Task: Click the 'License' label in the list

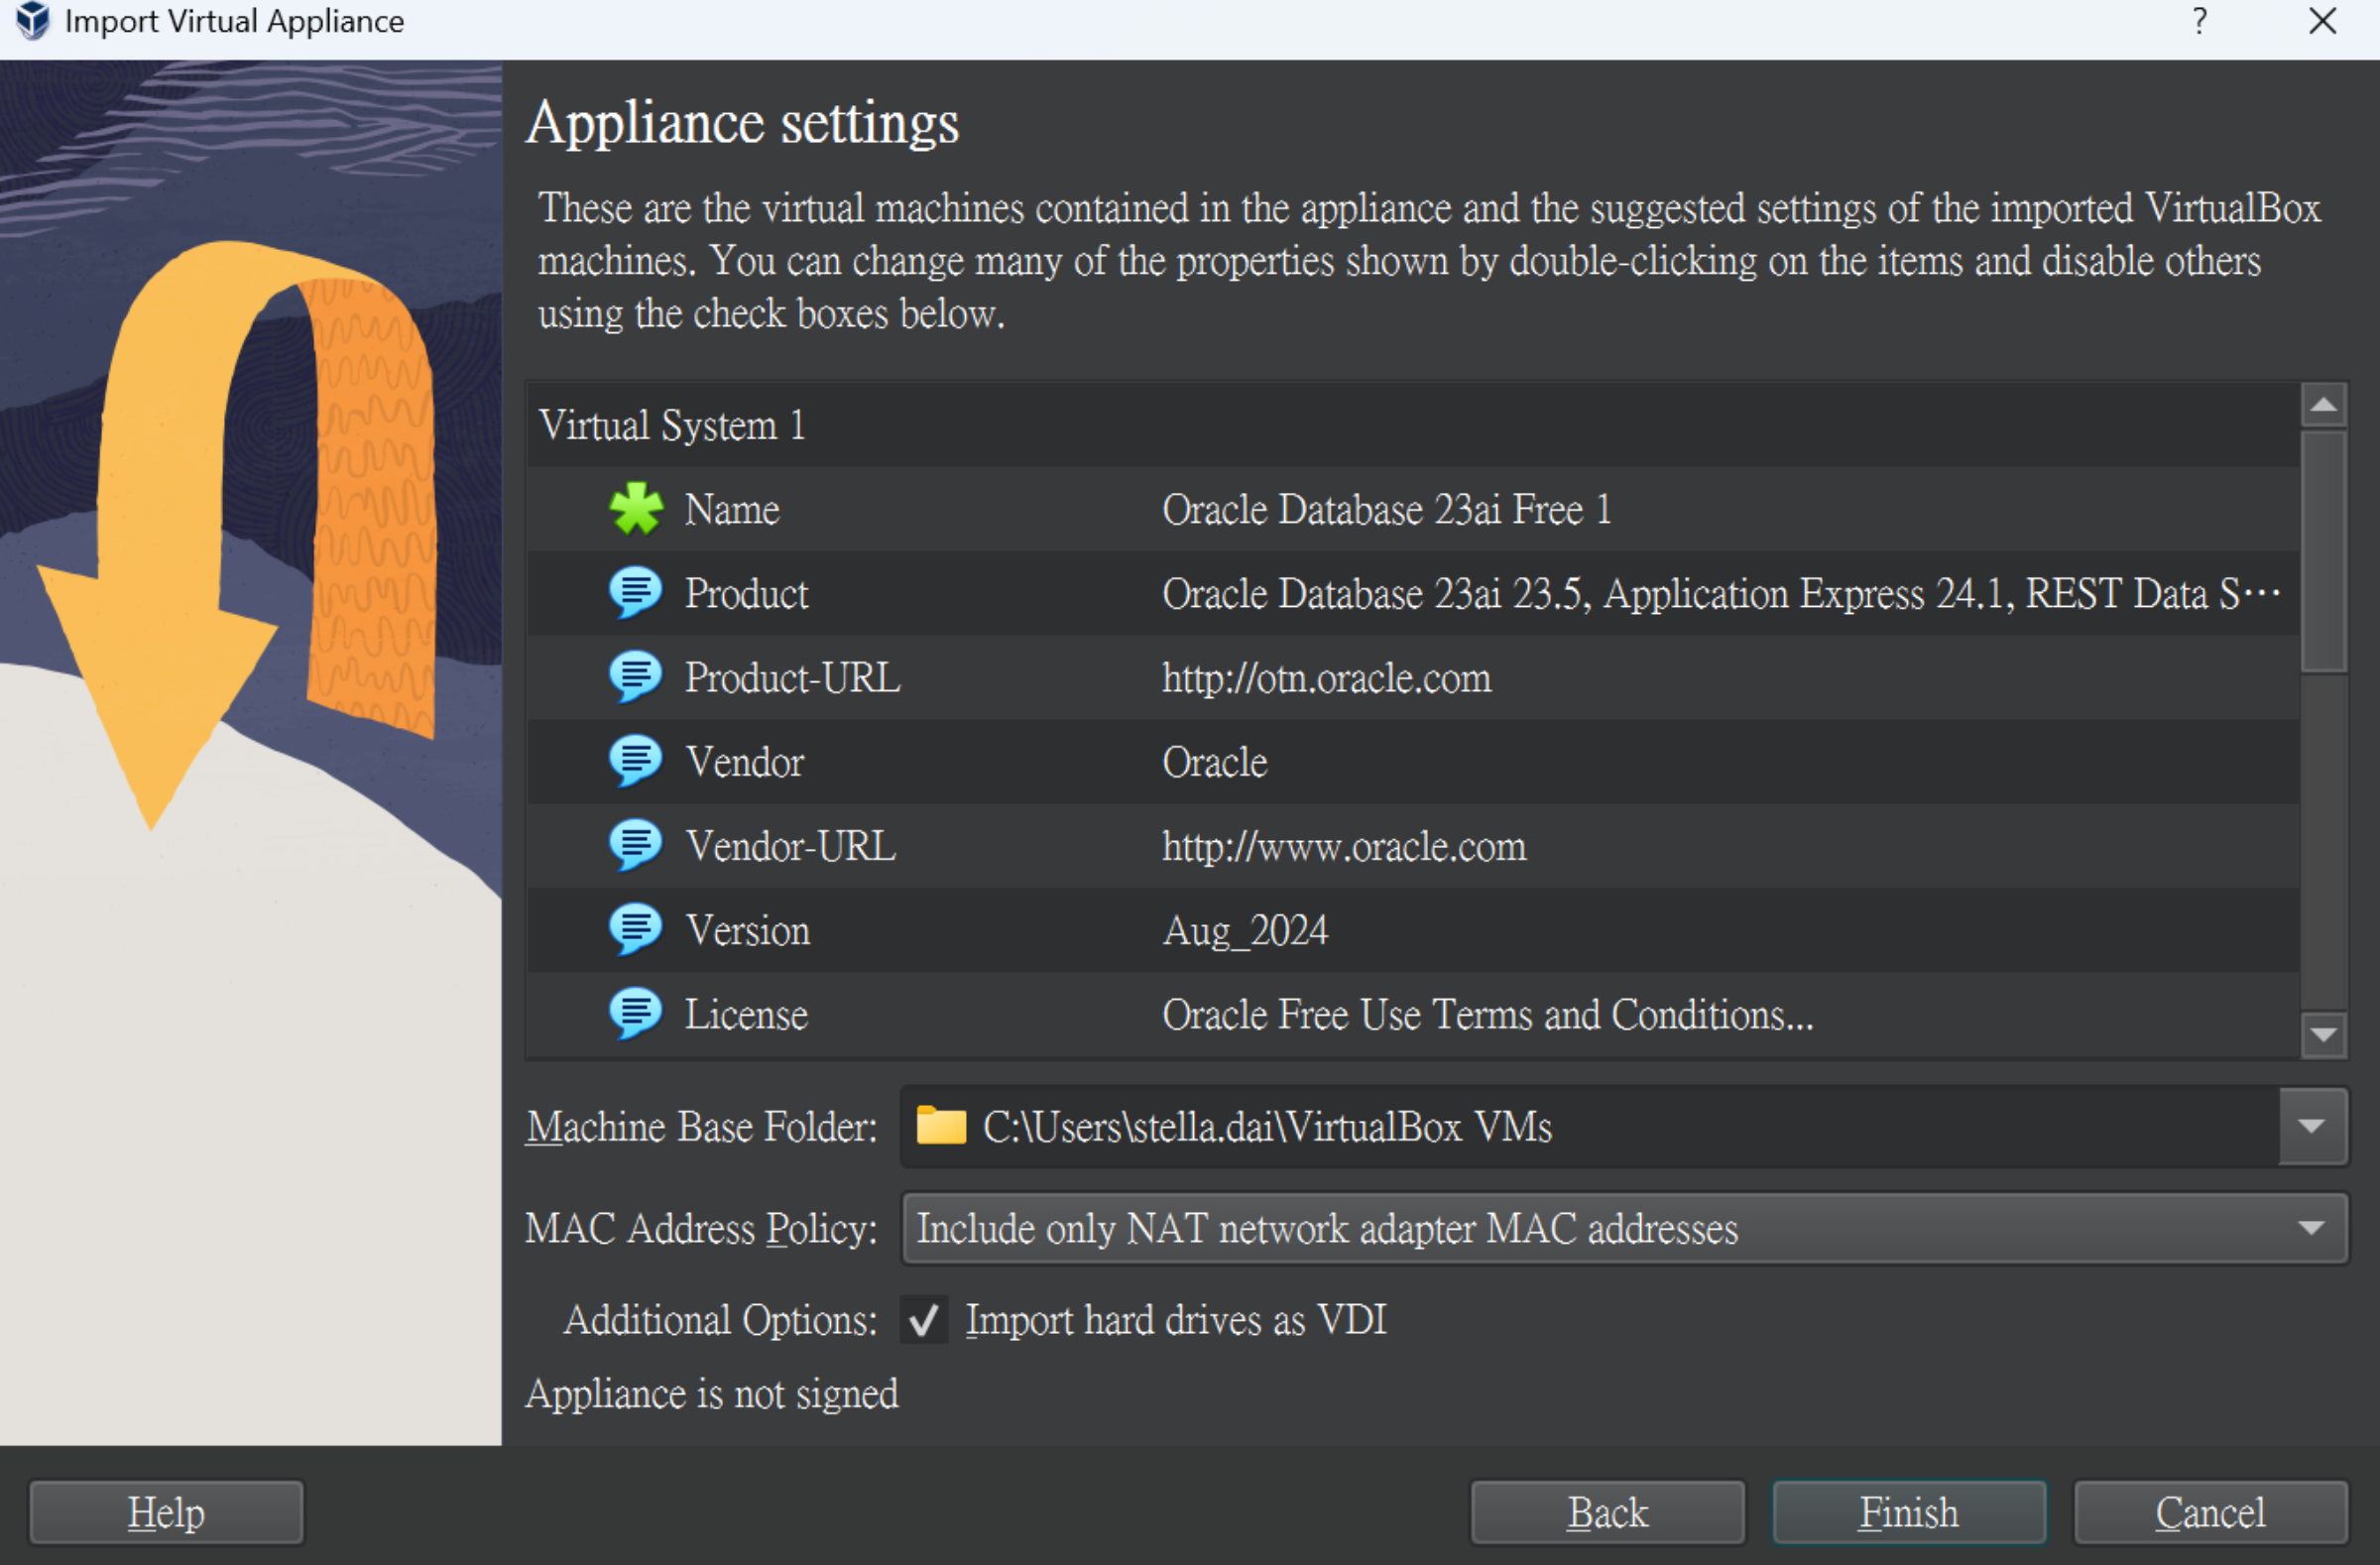Action: pos(746,1014)
